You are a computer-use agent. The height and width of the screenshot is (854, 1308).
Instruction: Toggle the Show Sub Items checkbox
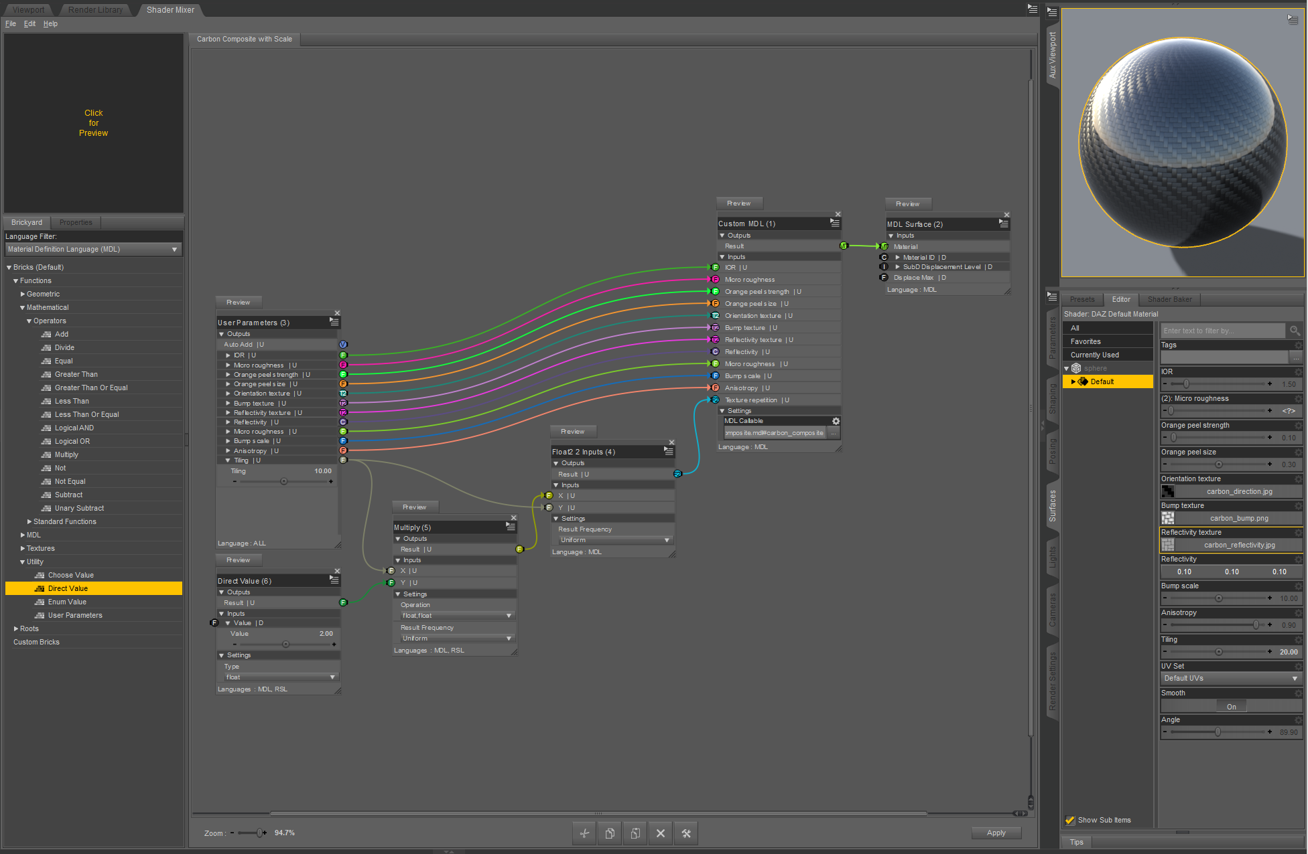pyautogui.click(x=1070, y=820)
